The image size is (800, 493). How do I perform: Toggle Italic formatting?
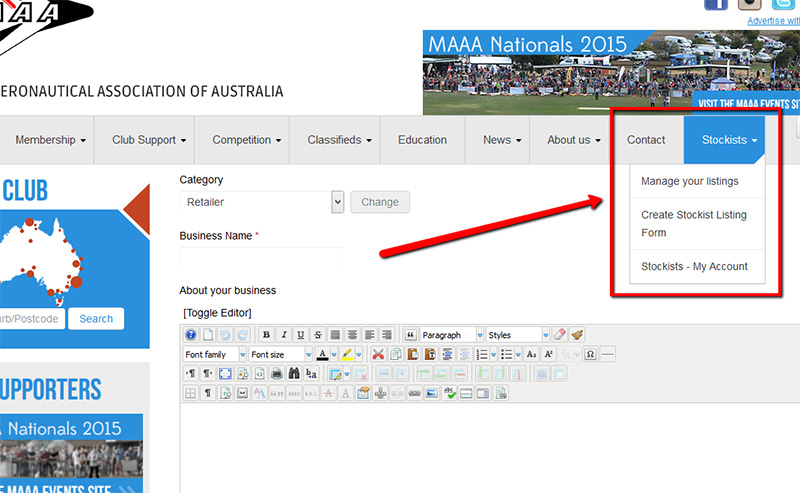[x=283, y=335]
